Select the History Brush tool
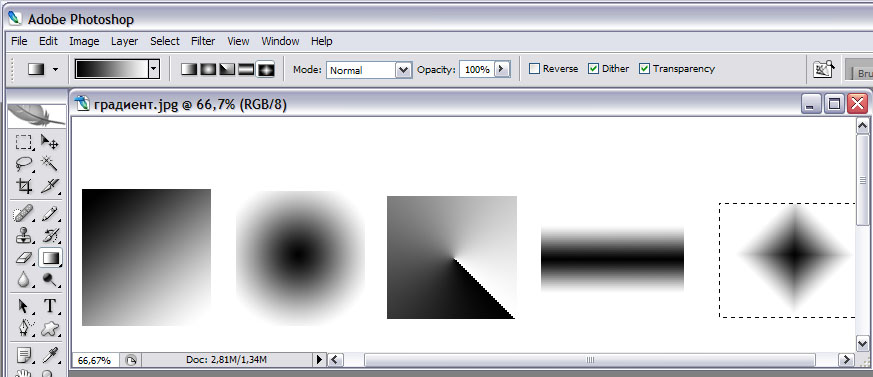The width and height of the screenshot is (873, 377). tap(50, 236)
